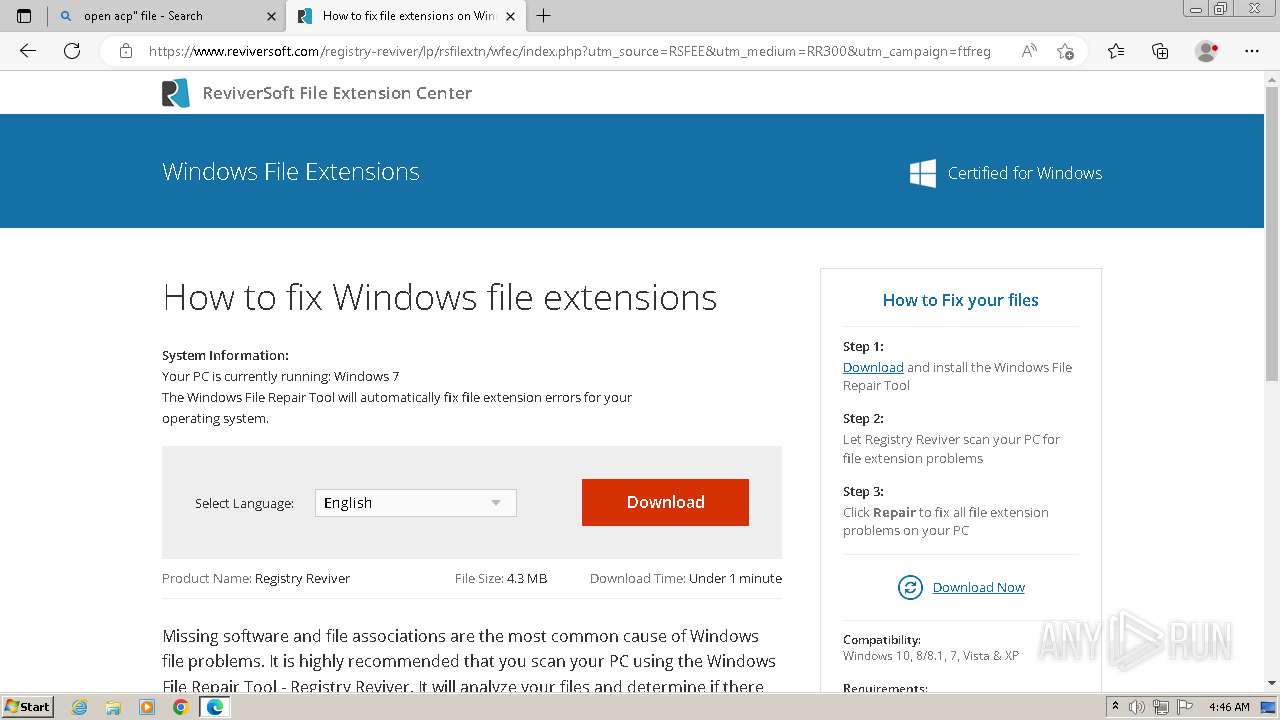Click 'How to Fix your files' sidebar heading

click(960, 300)
